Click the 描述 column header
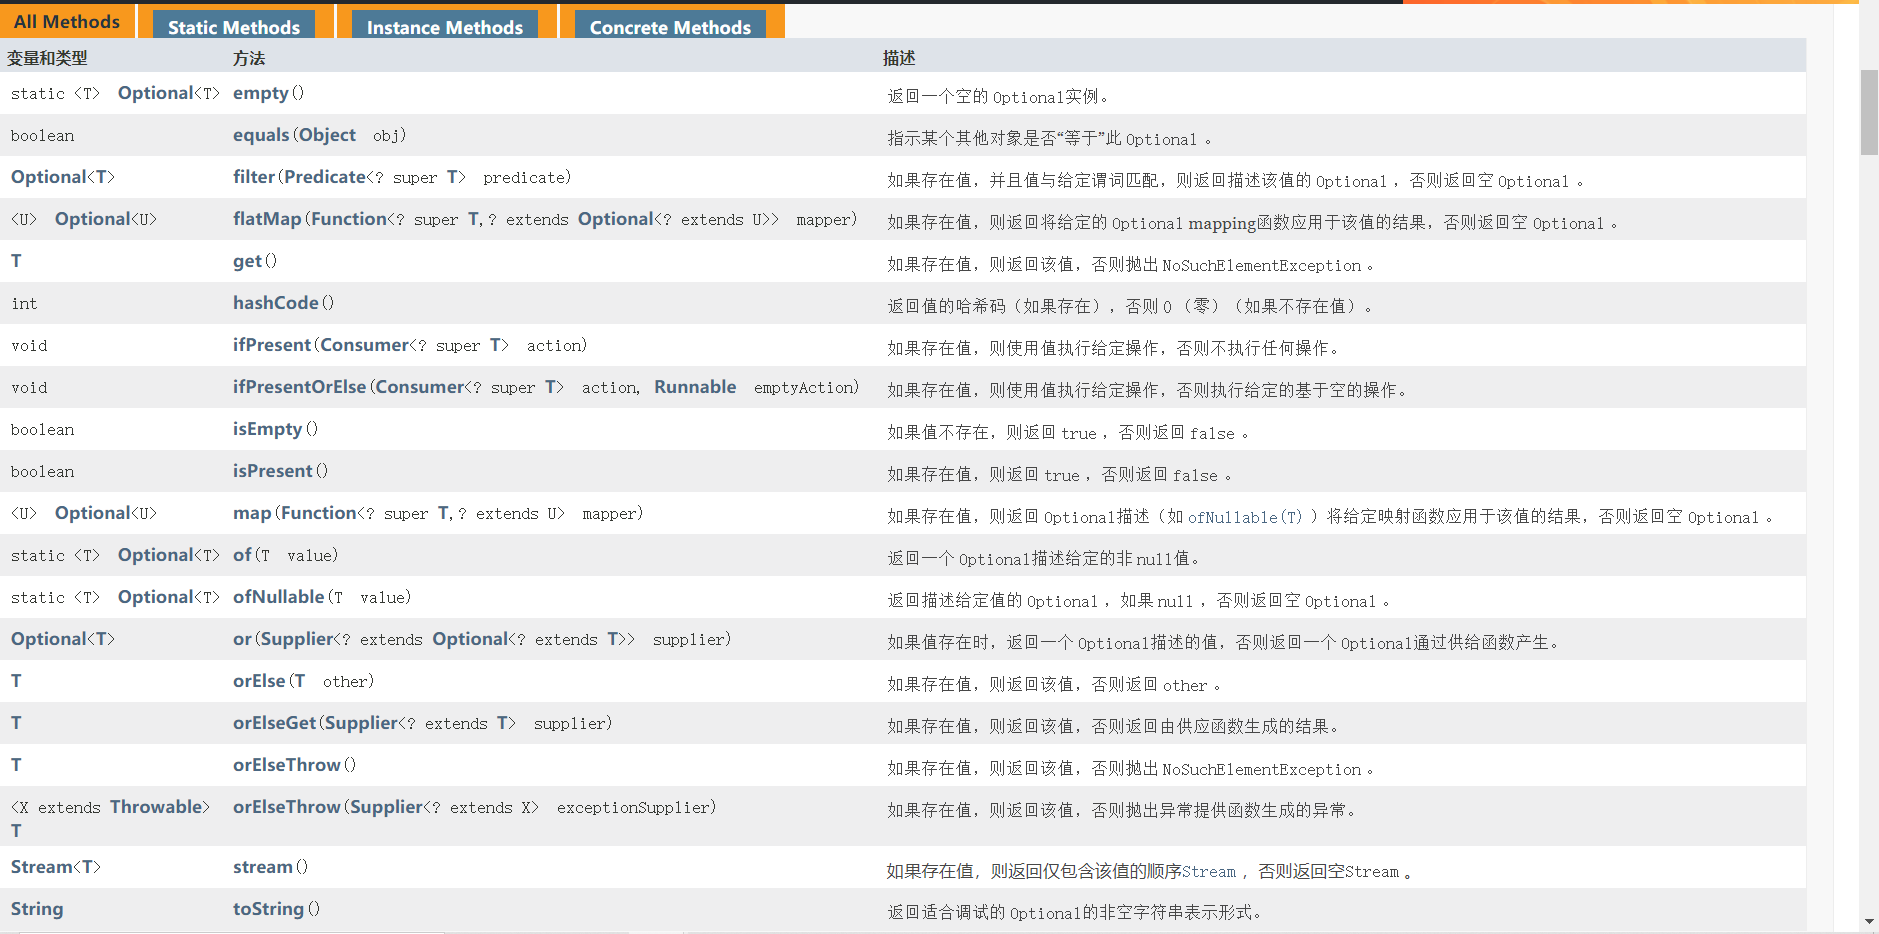1879x934 pixels. point(899,58)
